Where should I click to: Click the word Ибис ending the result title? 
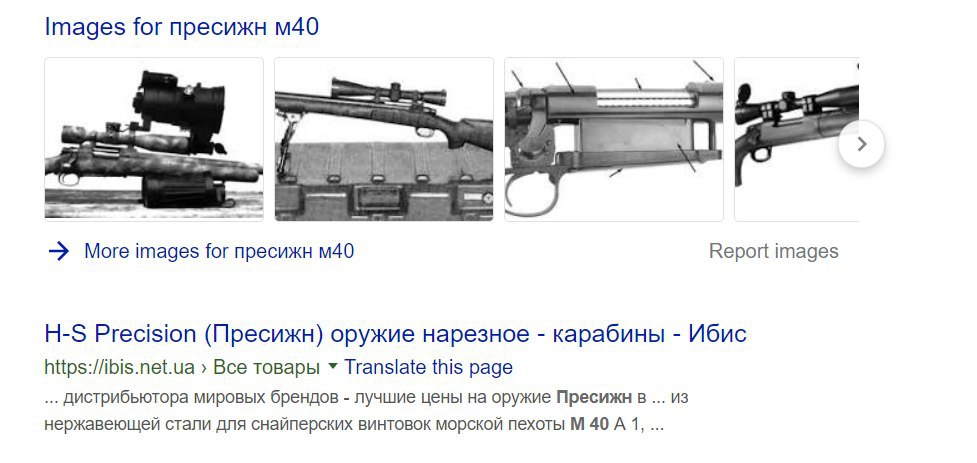point(717,334)
